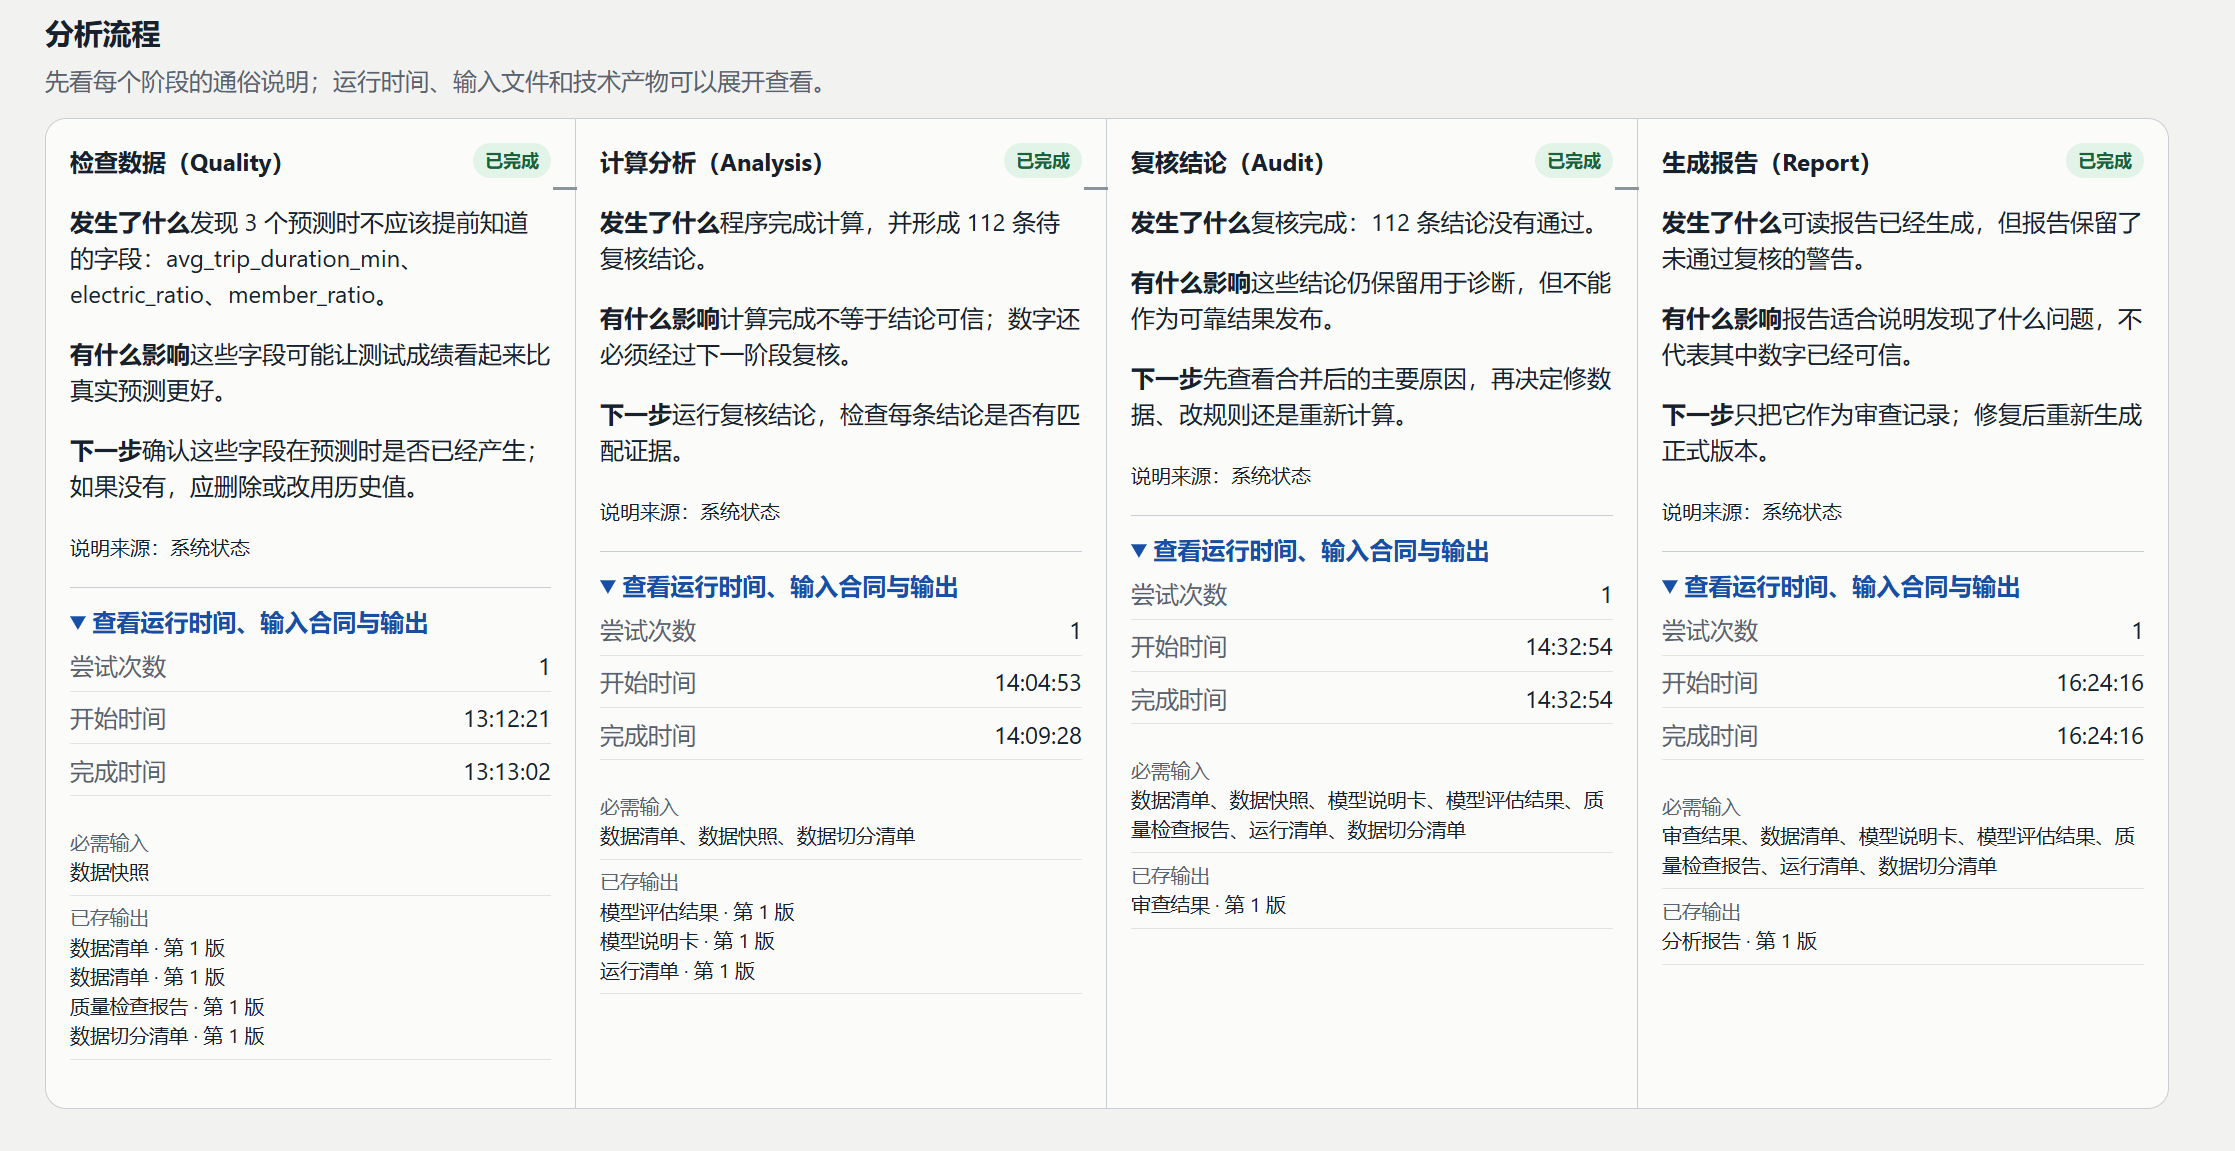Click 尝试次数 row in the Audit stage
The height and width of the screenshot is (1151, 2235).
click(x=1371, y=595)
